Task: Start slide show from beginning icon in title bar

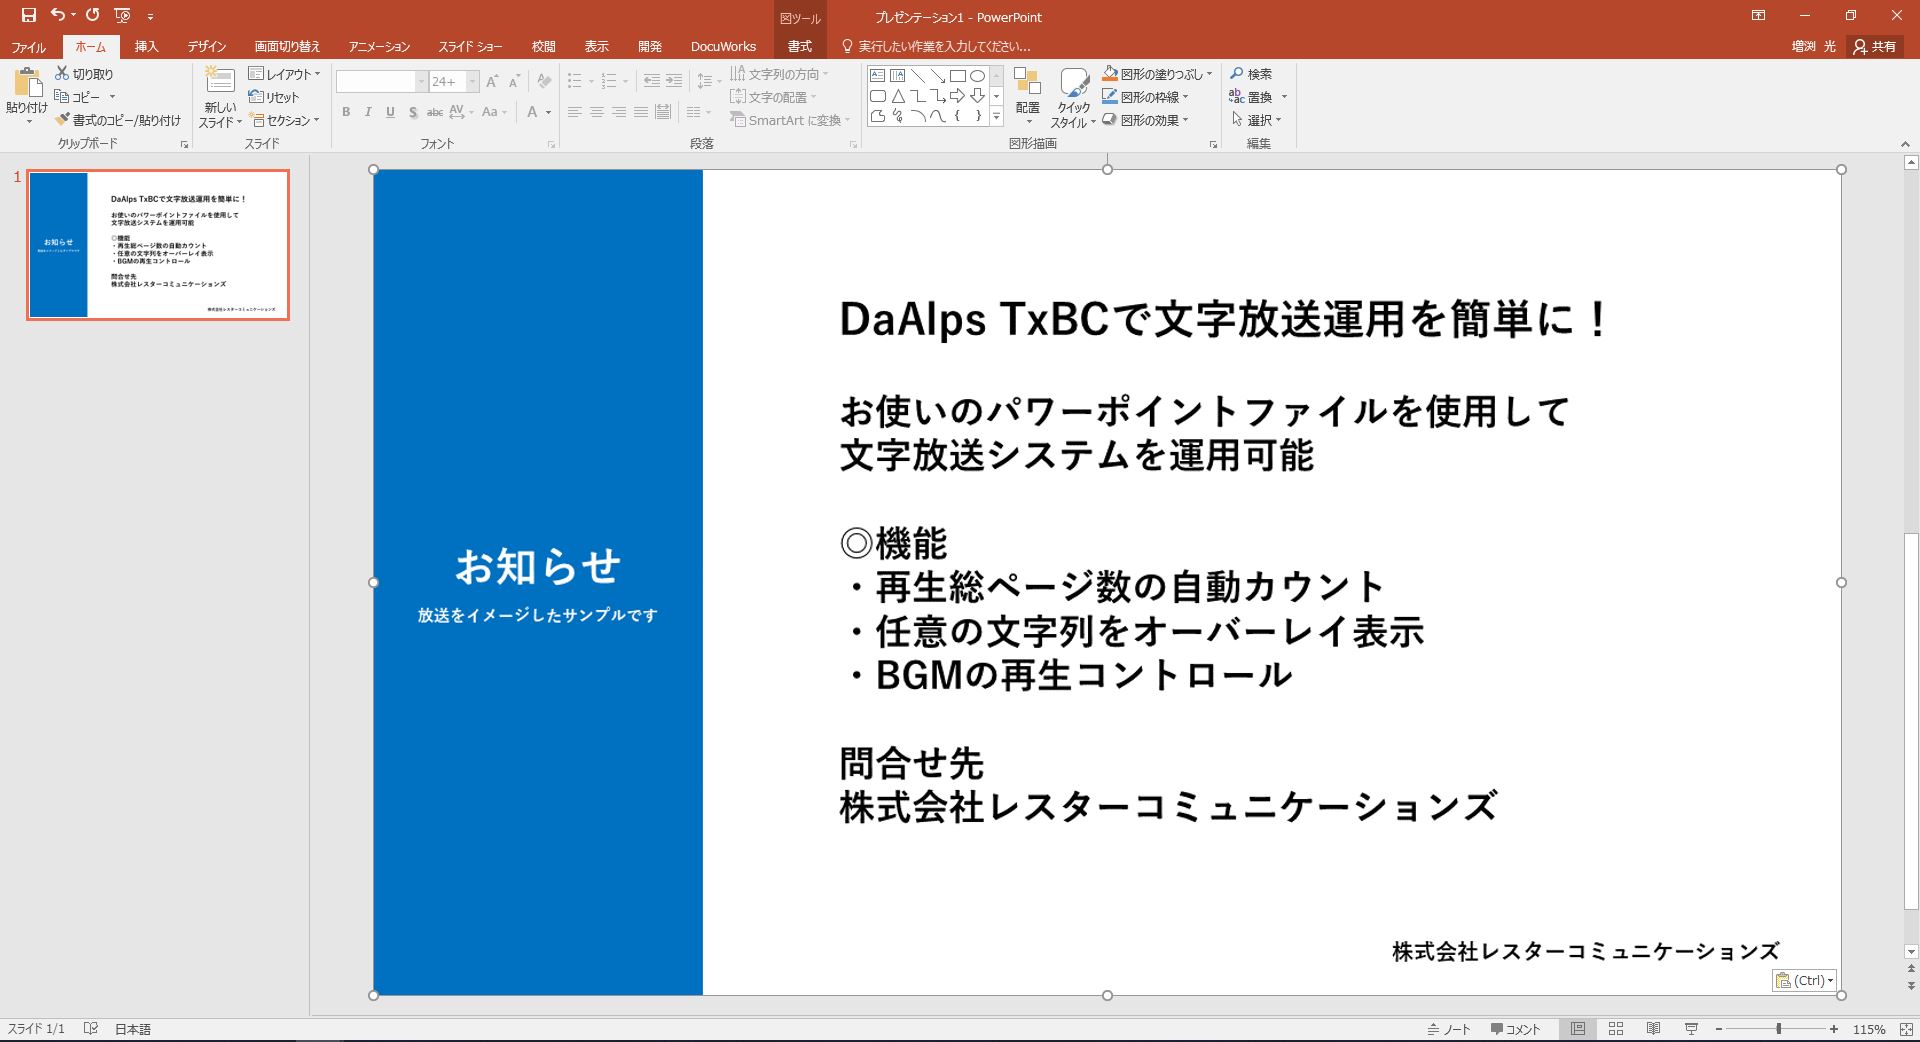Action: [x=122, y=15]
